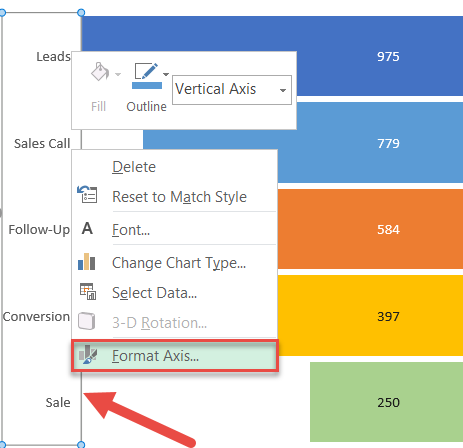
Task: Click the Fill paint bucket icon
Action: [100, 71]
